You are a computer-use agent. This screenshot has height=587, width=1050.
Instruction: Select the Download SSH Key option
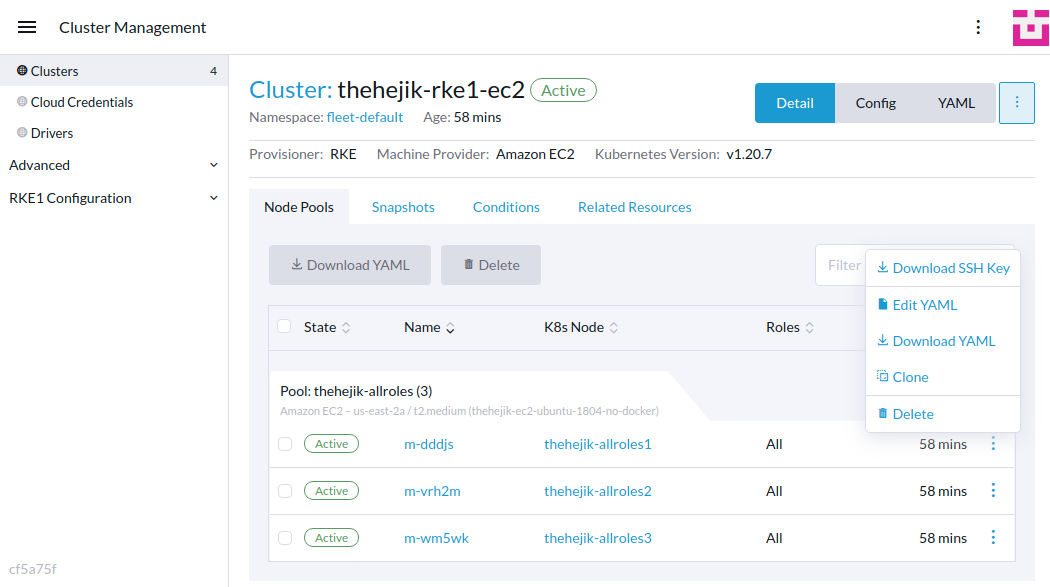943,267
